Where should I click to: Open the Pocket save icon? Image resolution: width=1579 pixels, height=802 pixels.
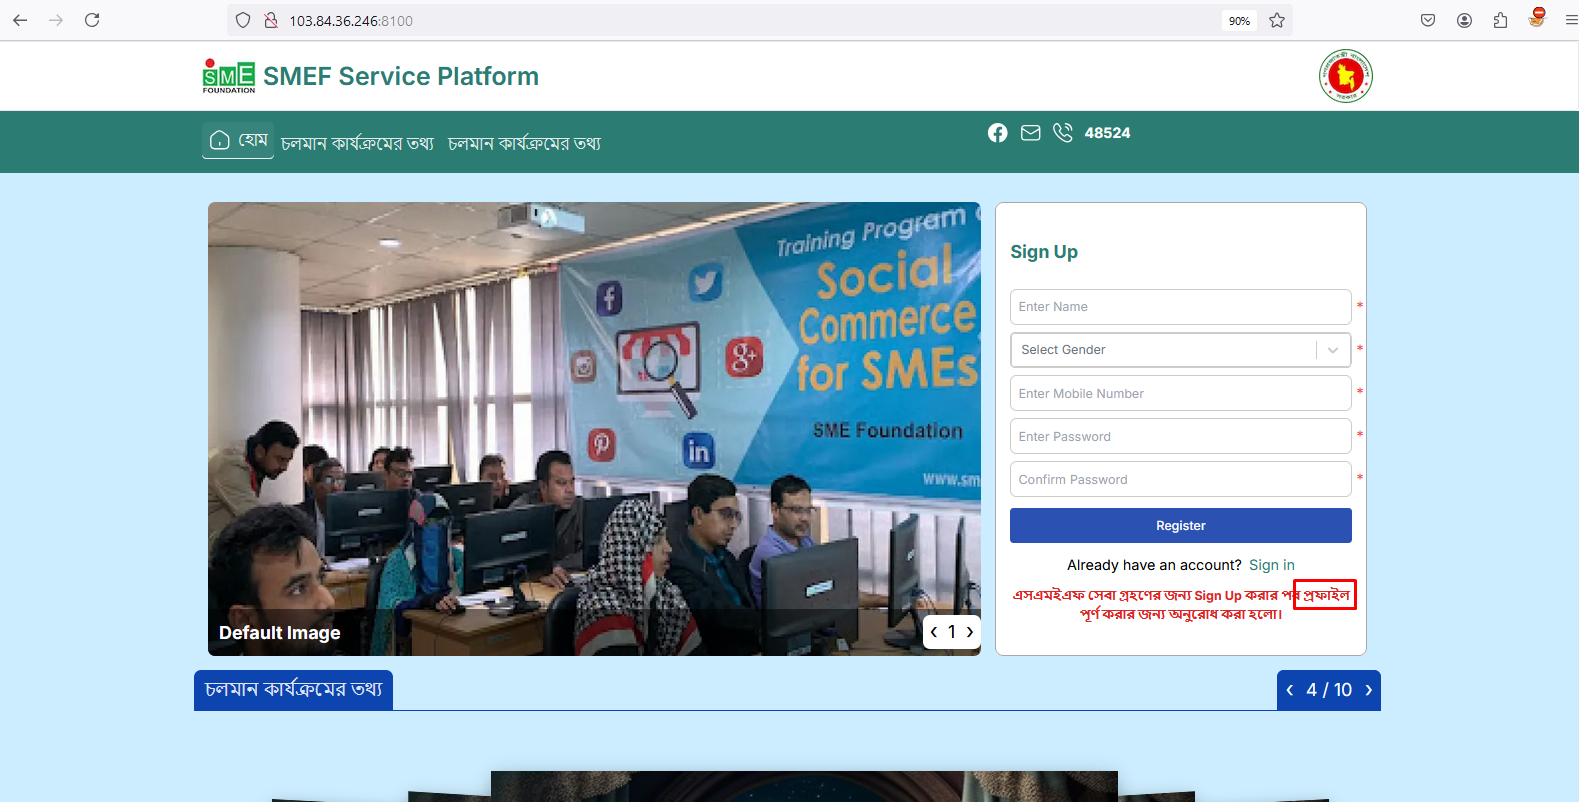click(x=1428, y=20)
